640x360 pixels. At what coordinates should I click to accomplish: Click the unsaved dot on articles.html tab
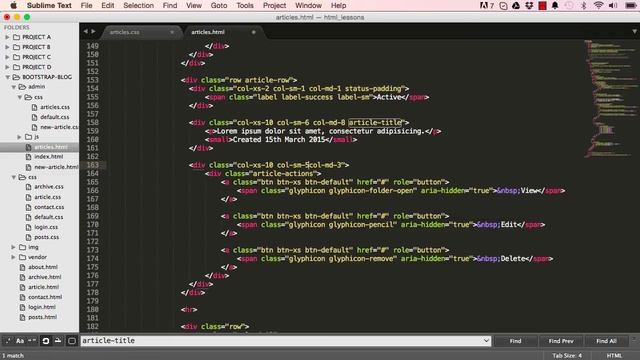(x=253, y=32)
